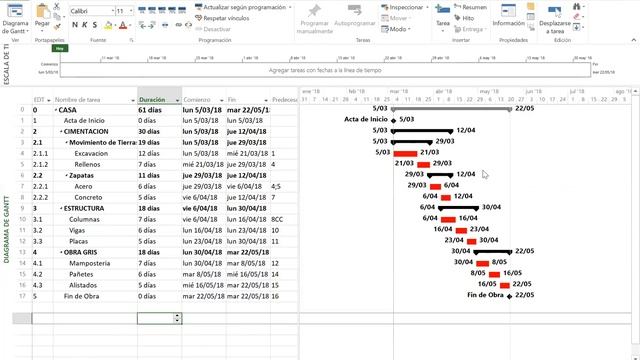This screenshot has height=360, width=640.
Task: Open the Fin column dropdown
Action: tap(266, 100)
